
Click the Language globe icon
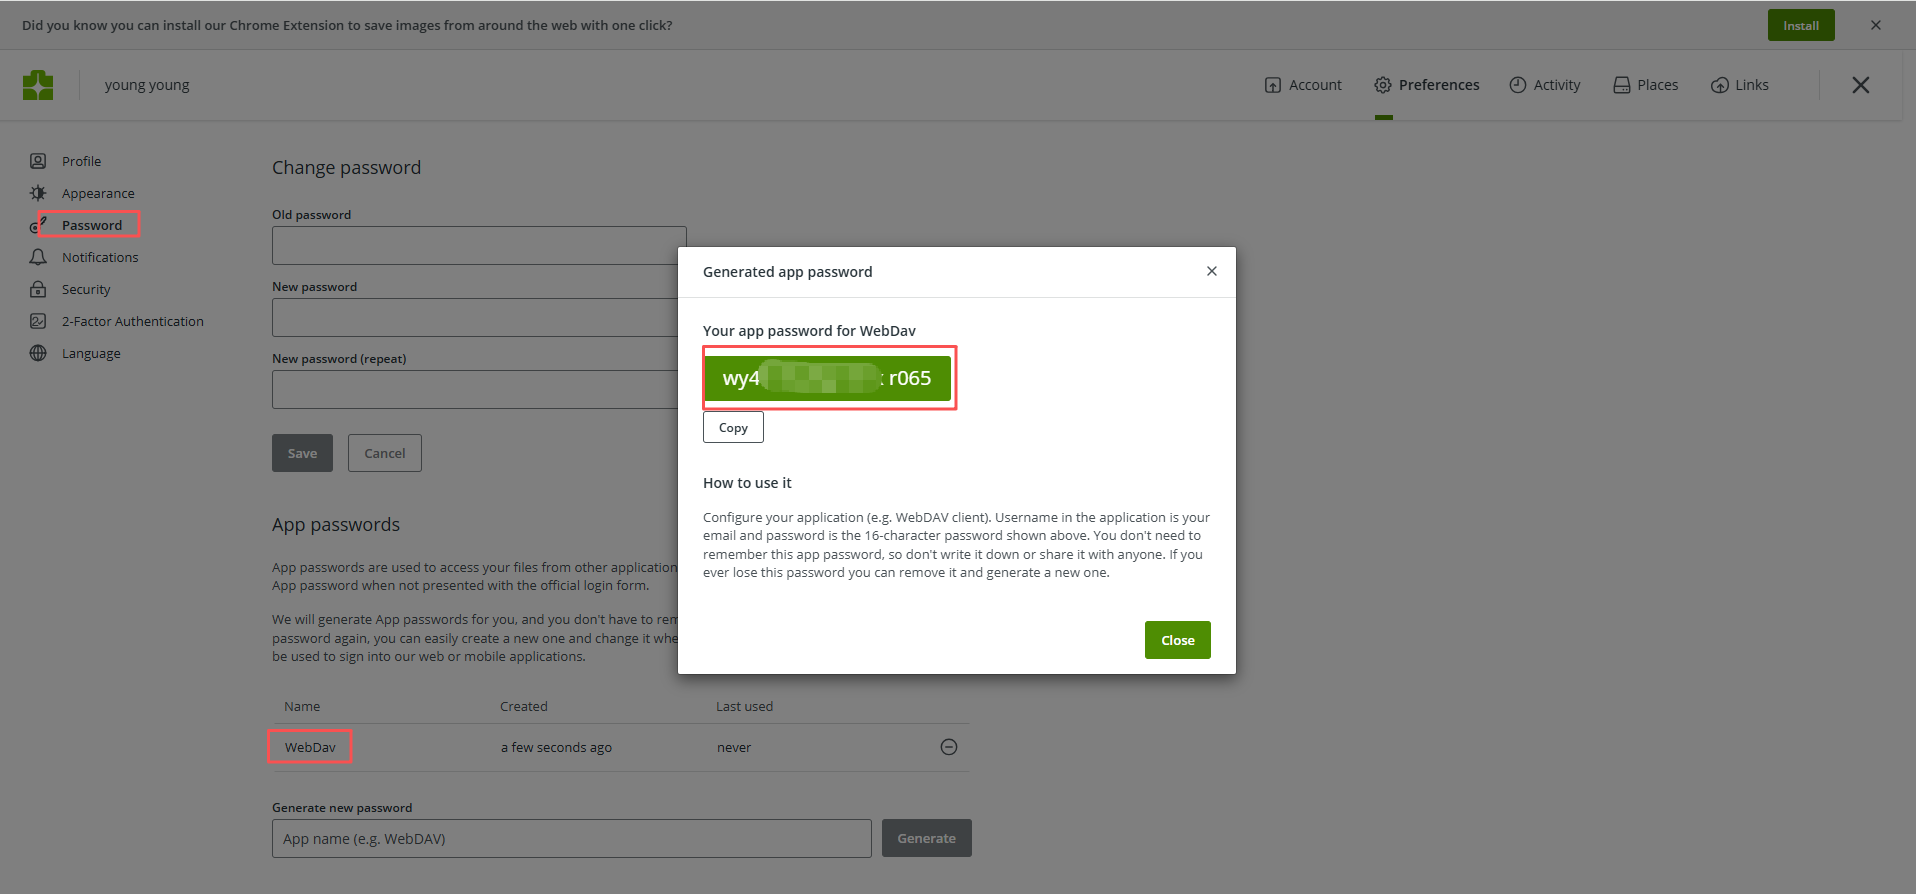[38, 353]
